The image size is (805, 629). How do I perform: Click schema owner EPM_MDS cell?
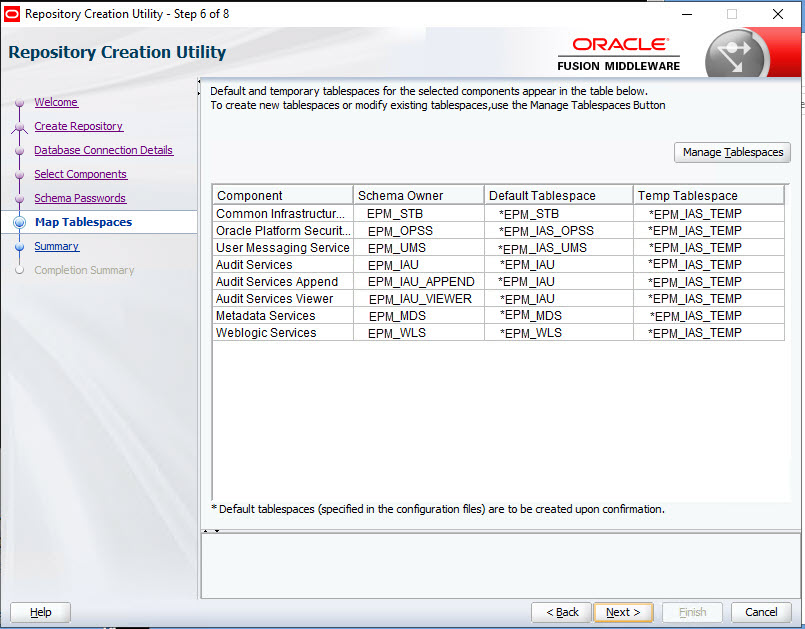pyautogui.click(x=418, y=315)
